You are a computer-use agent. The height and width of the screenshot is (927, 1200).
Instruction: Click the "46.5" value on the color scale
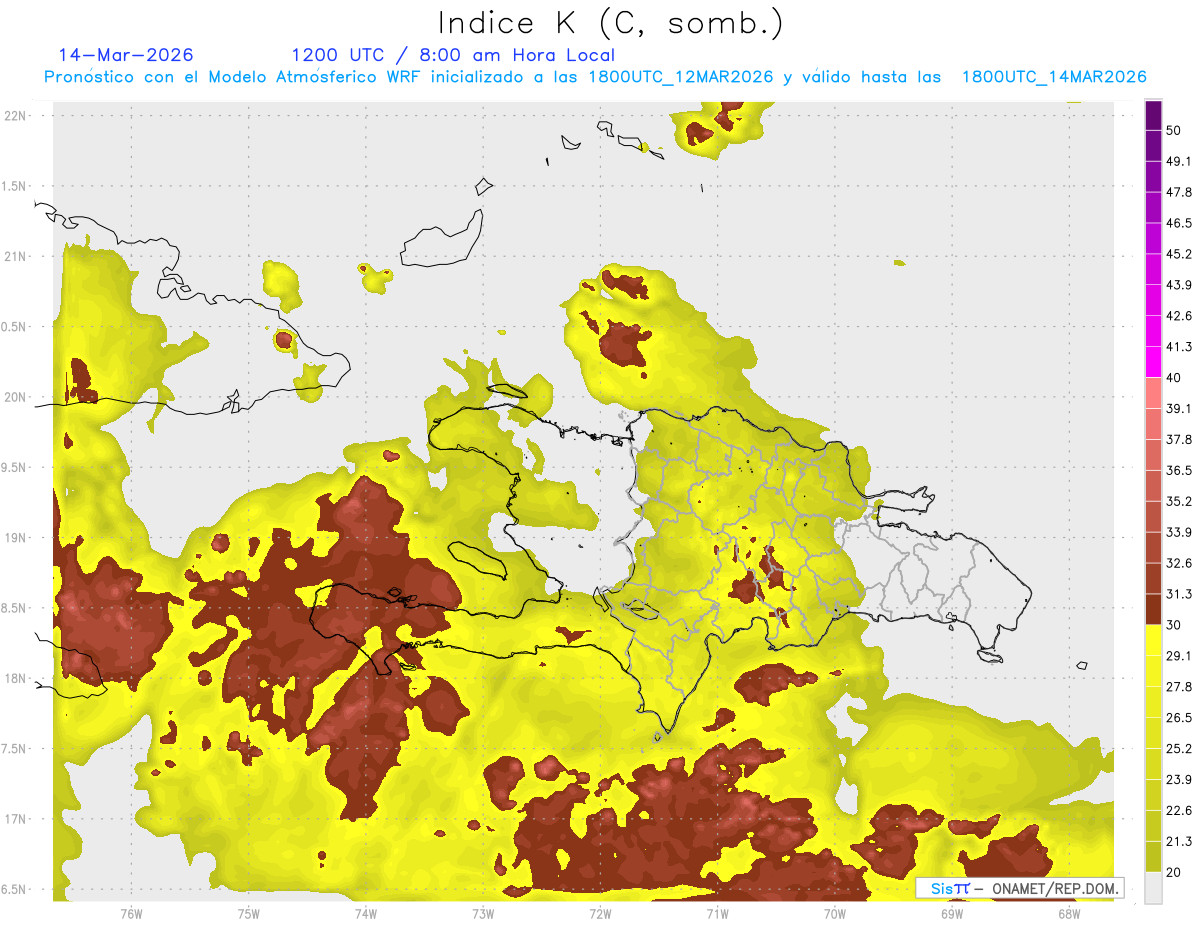pyautogui.click(x=1179, y=223)
